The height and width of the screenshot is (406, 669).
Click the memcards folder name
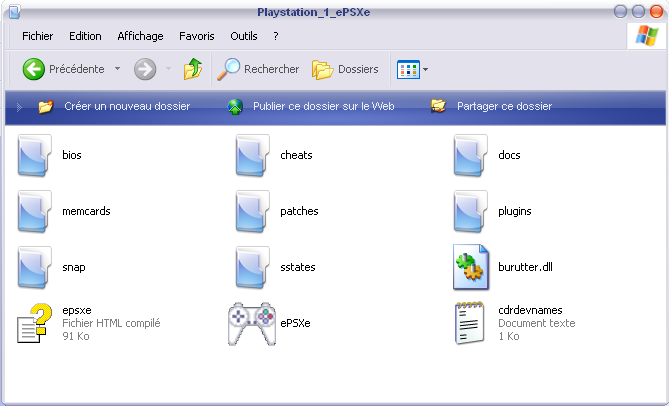[86, 212]
